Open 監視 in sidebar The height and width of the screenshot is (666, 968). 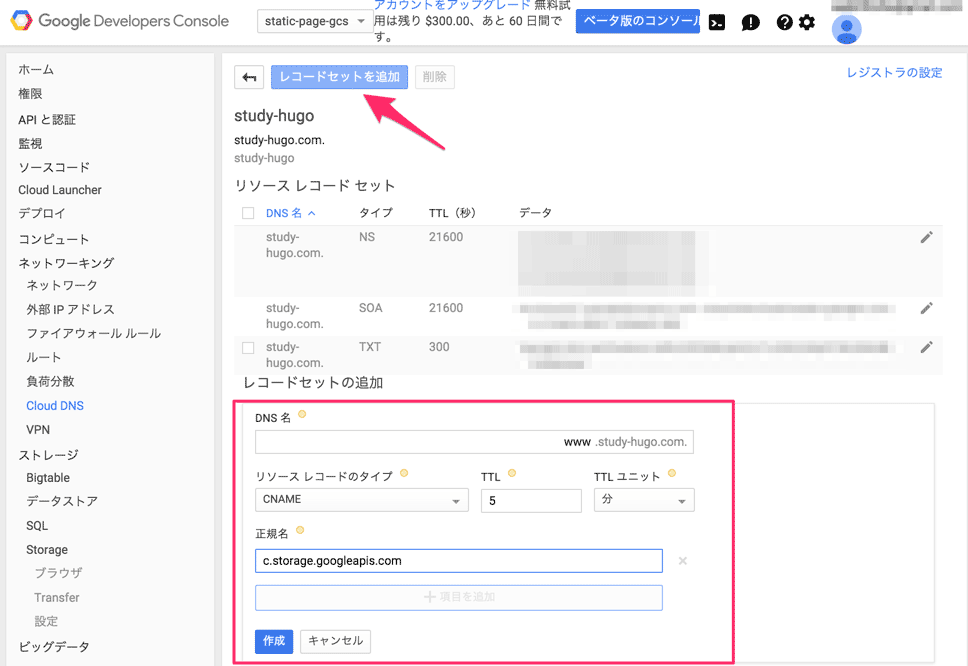(x=30, y=144)
